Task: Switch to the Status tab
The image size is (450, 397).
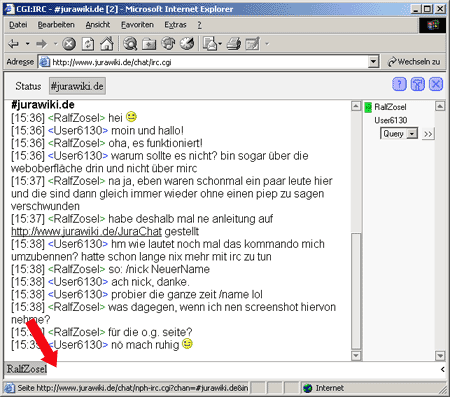Action: coord(28,86)
